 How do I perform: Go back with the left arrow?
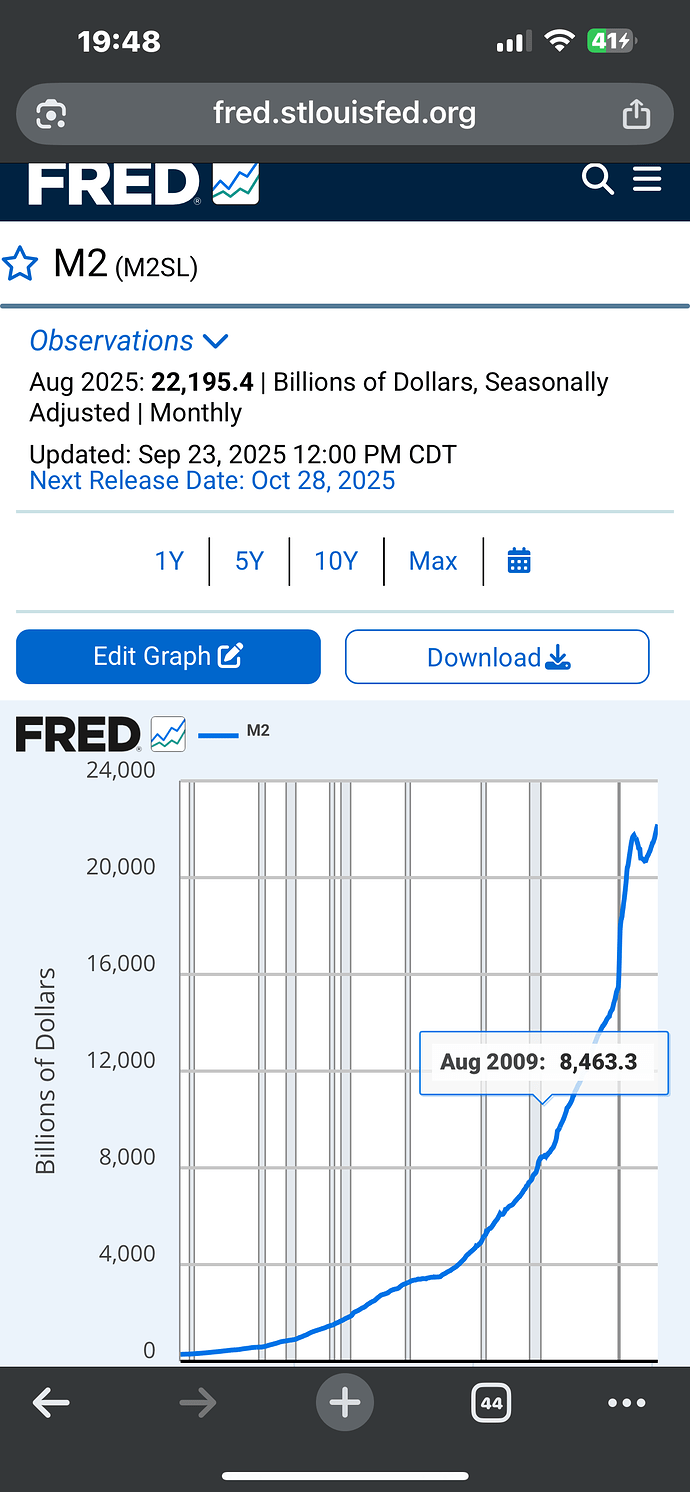point(51,1403)
